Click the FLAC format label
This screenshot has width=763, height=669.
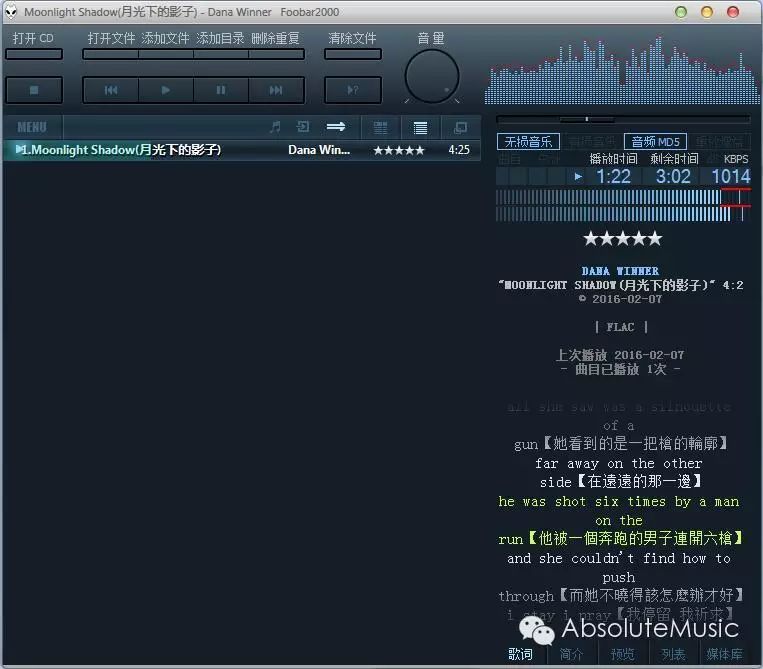(x=620, y=327)
